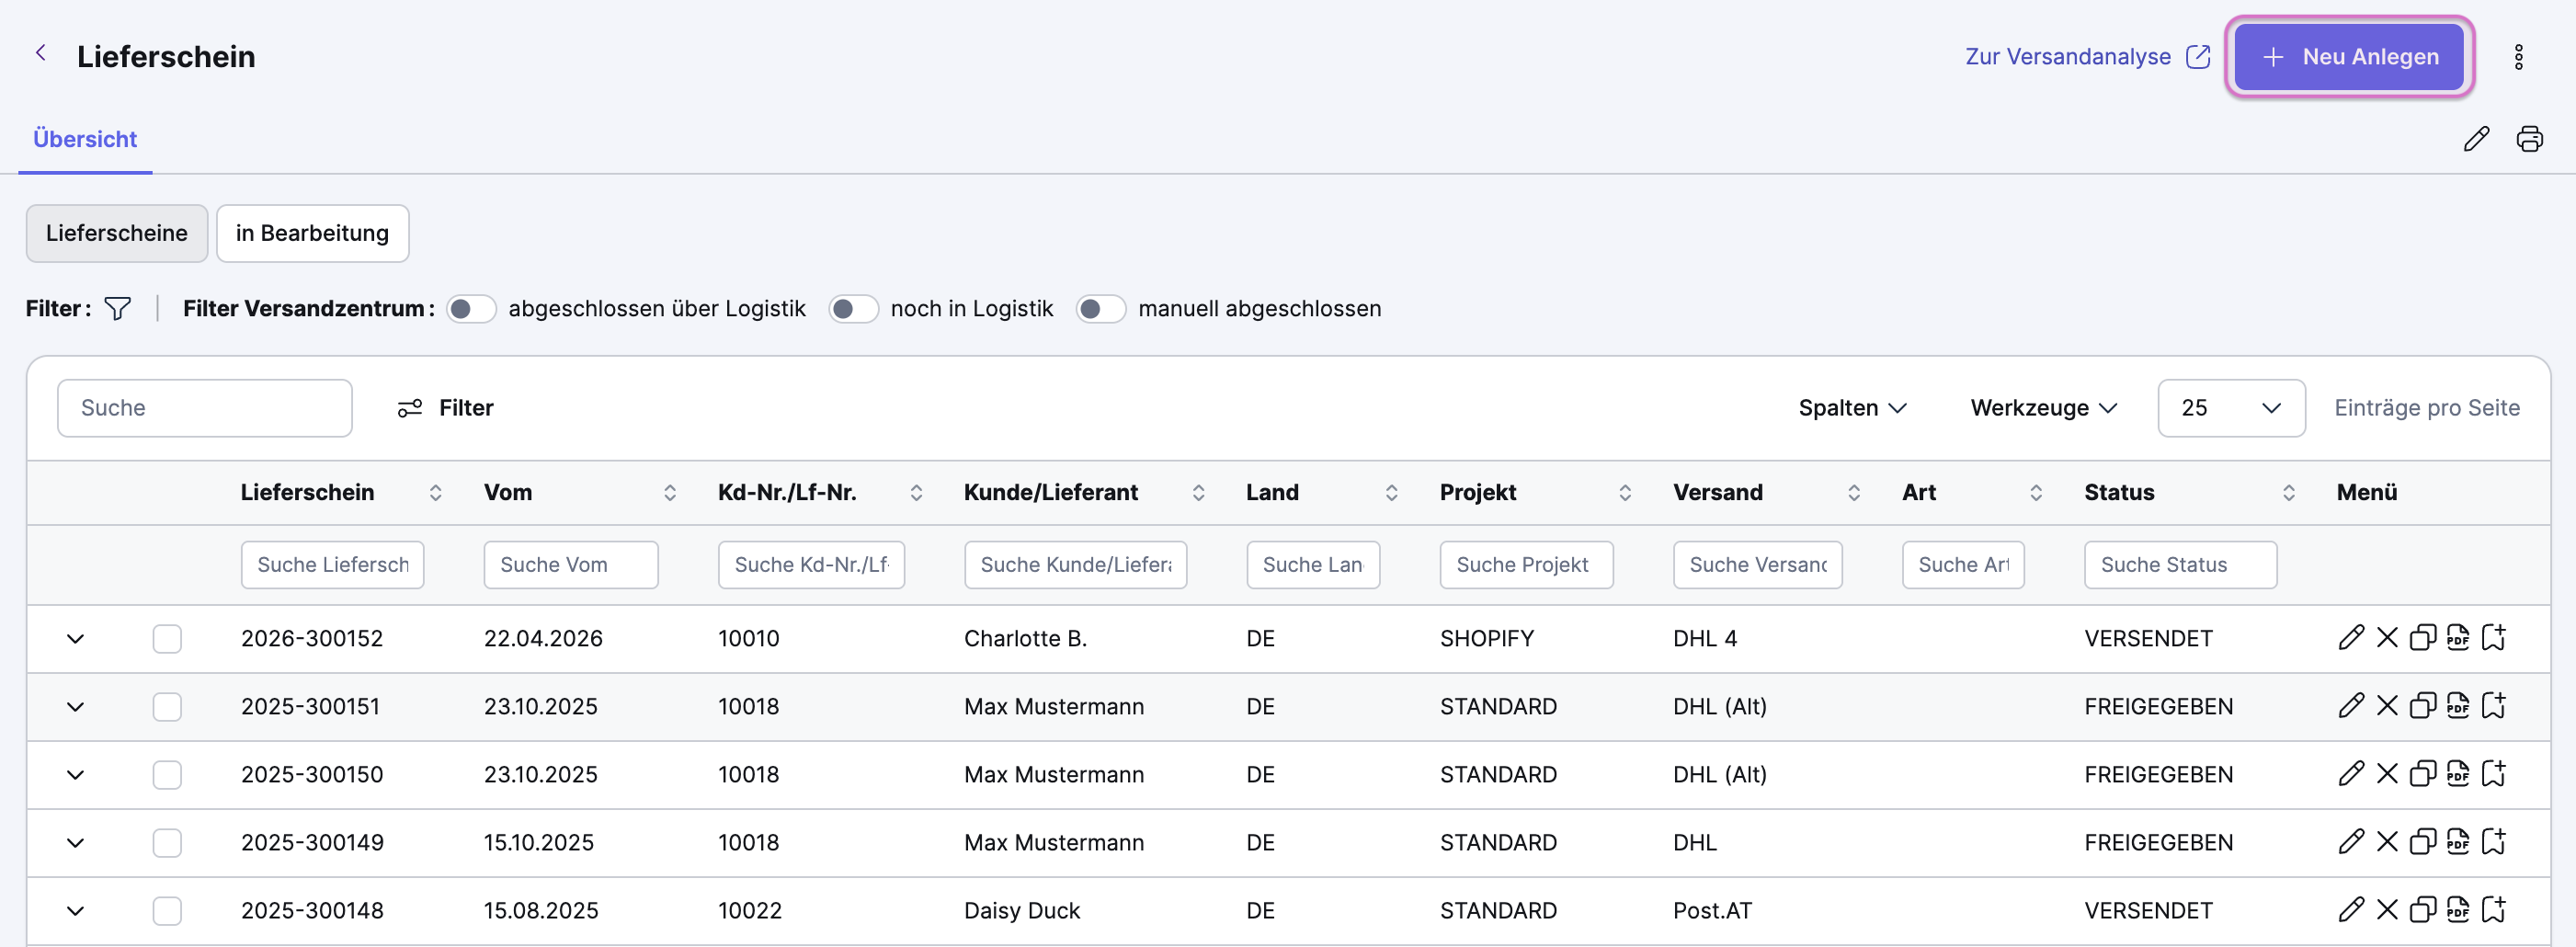
Task: Click the pencil edit icon beside printer
Action: click(2476, 139)
